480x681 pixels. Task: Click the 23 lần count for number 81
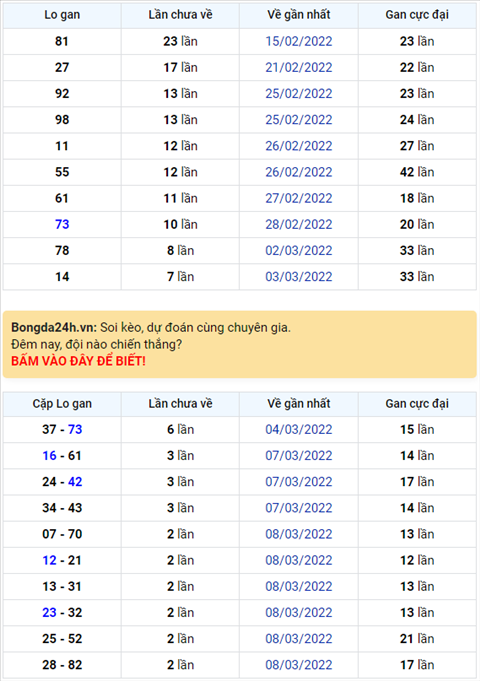click(x=180, y=41)
